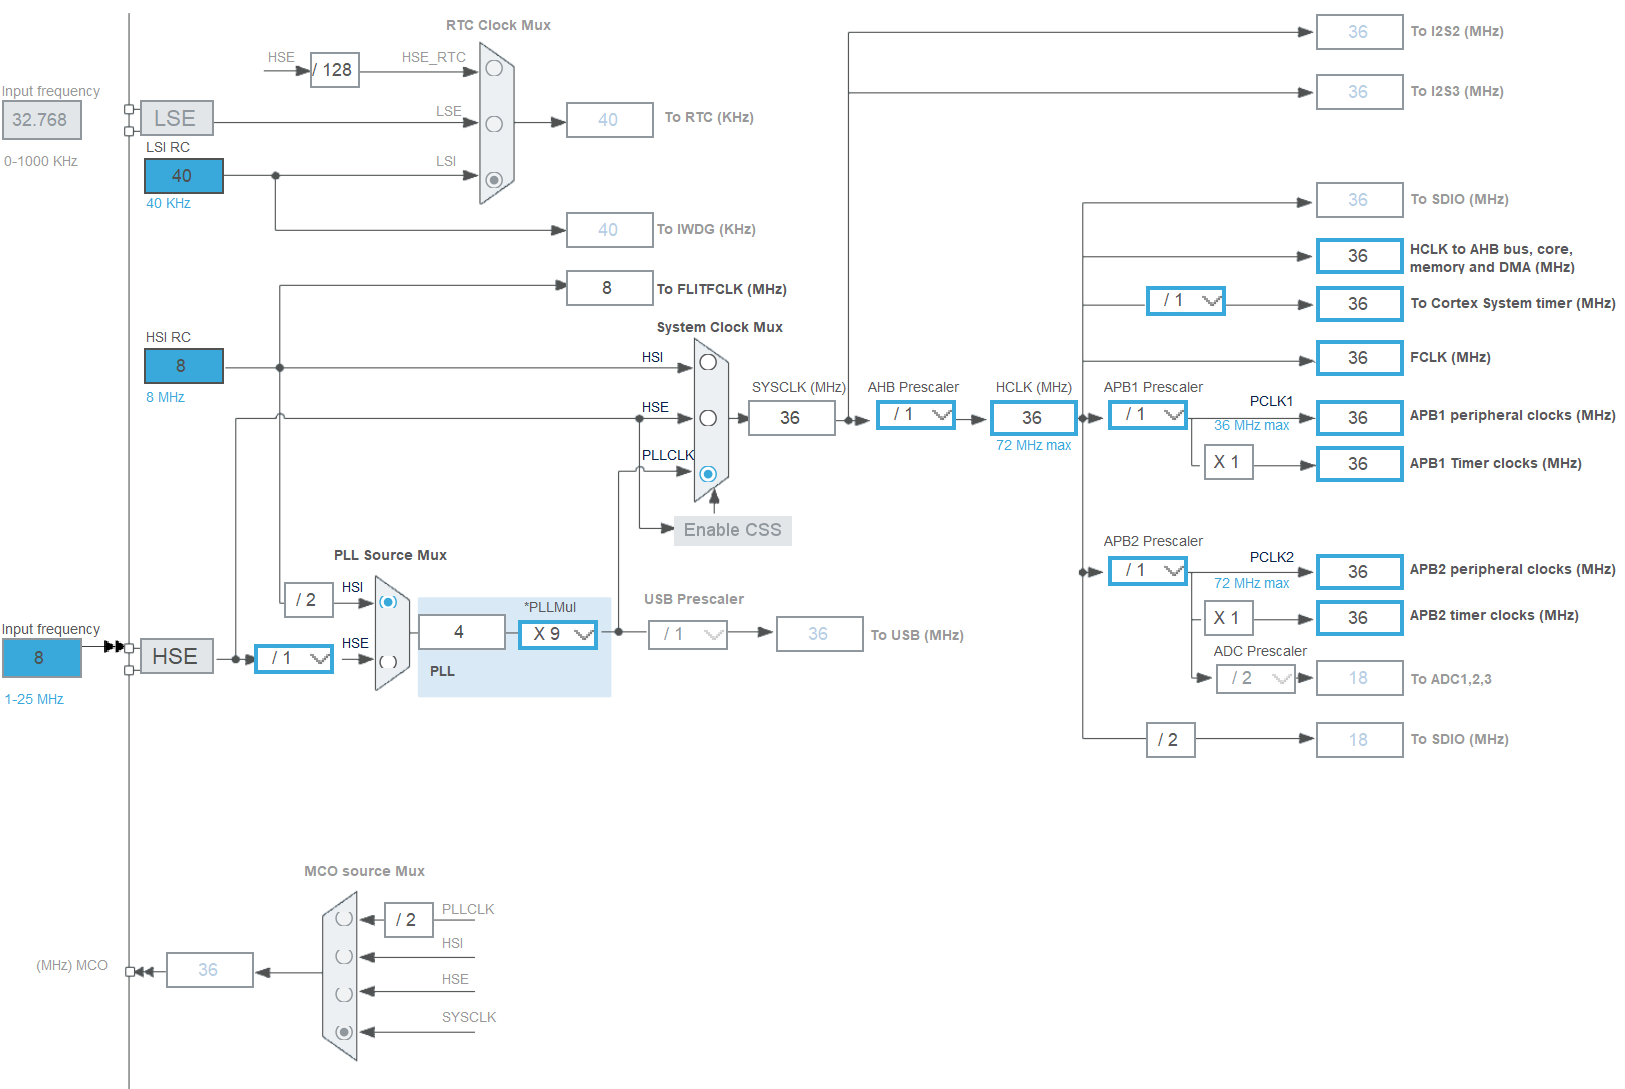The image size is (1625, 1089).
Task: Click the LSE input frequency 32.768 field
Action: point(41,120)
